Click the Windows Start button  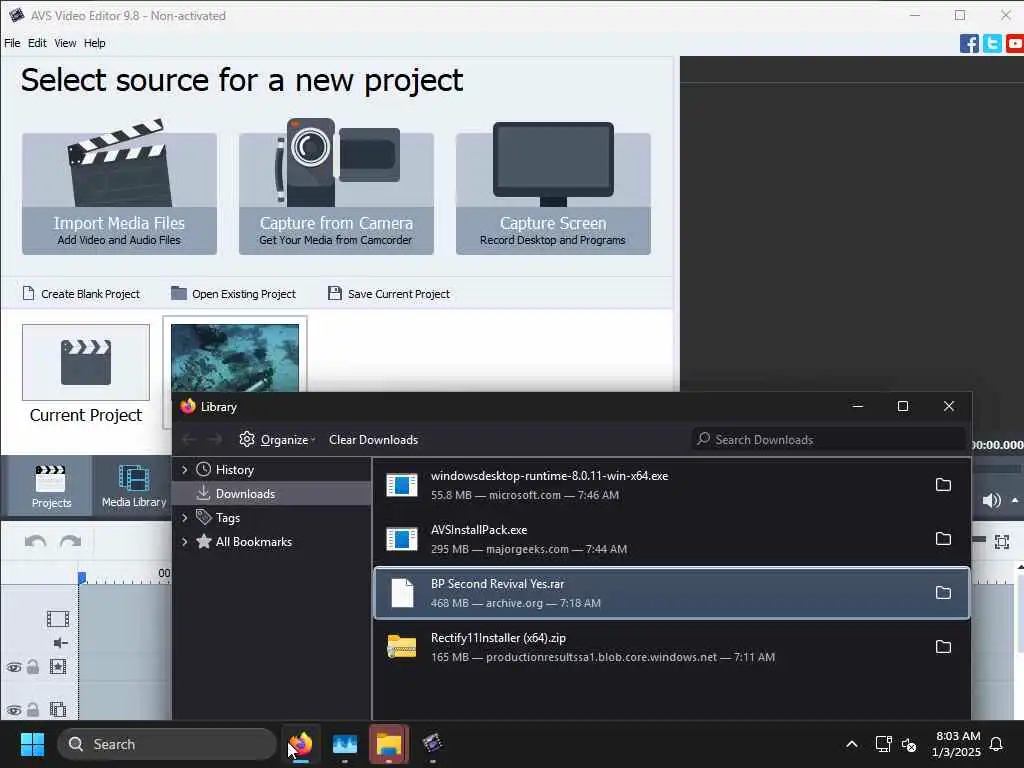tap(32, 744)
